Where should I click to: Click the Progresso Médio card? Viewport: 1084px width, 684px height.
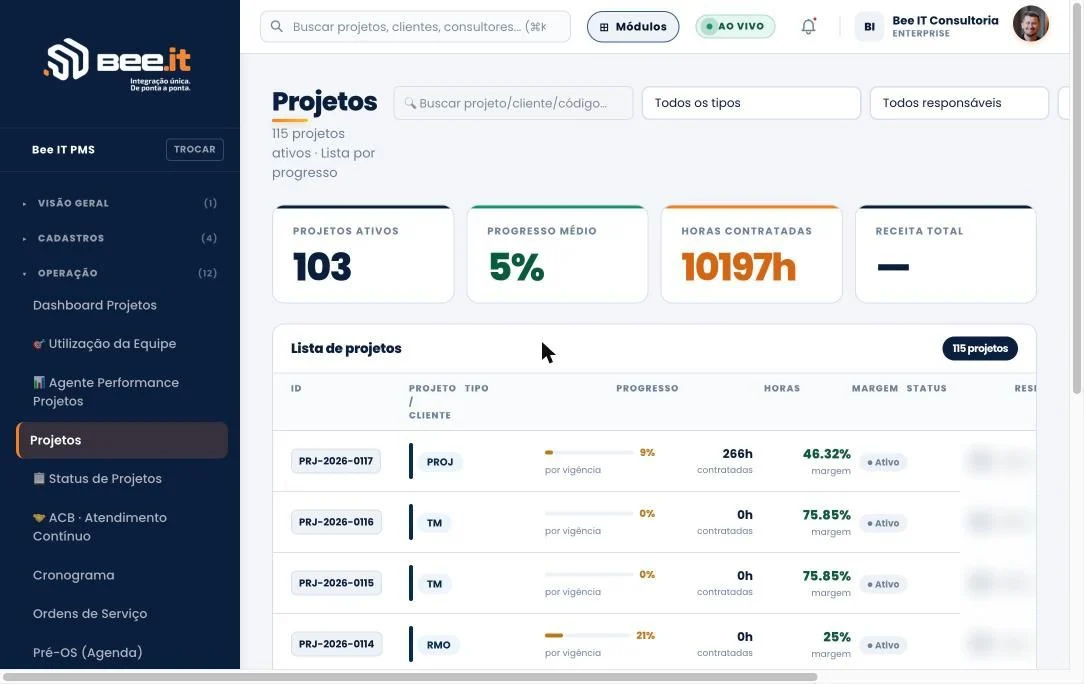point(557,254)
